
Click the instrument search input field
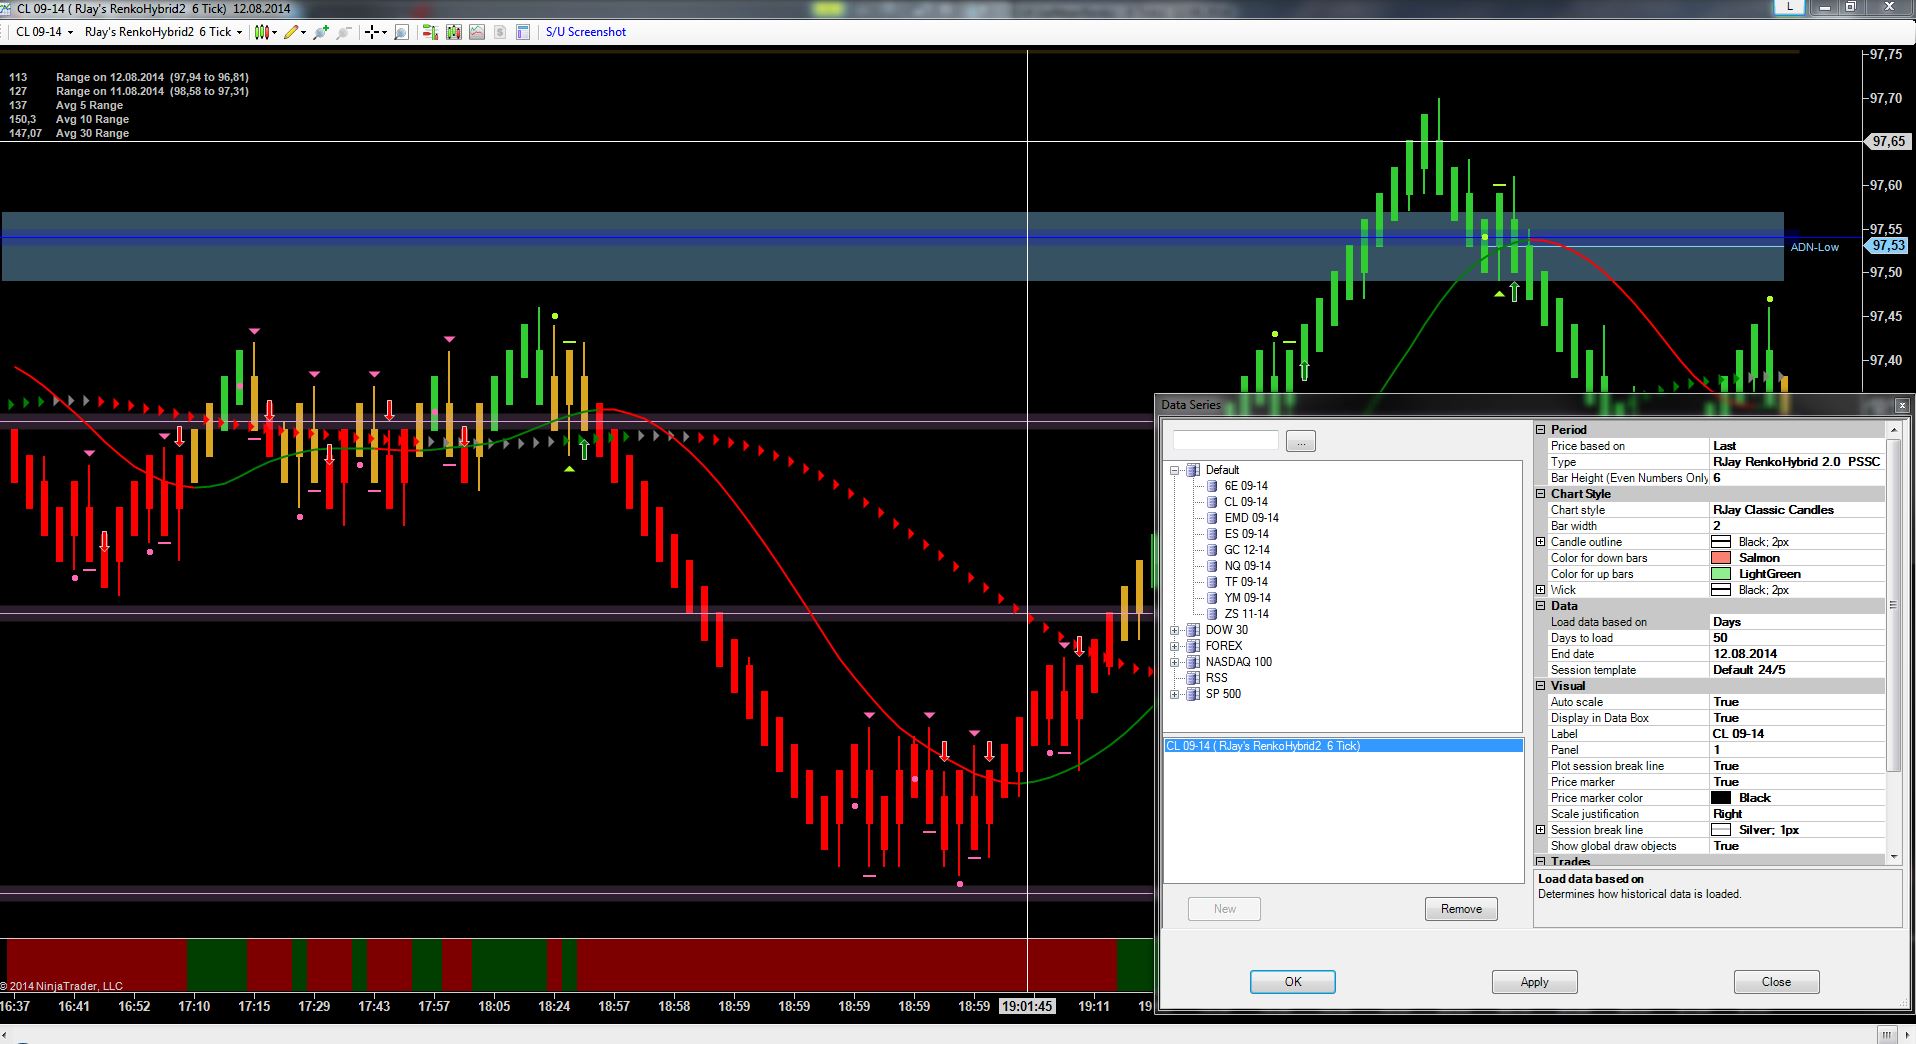click(x=1225, y=441)
